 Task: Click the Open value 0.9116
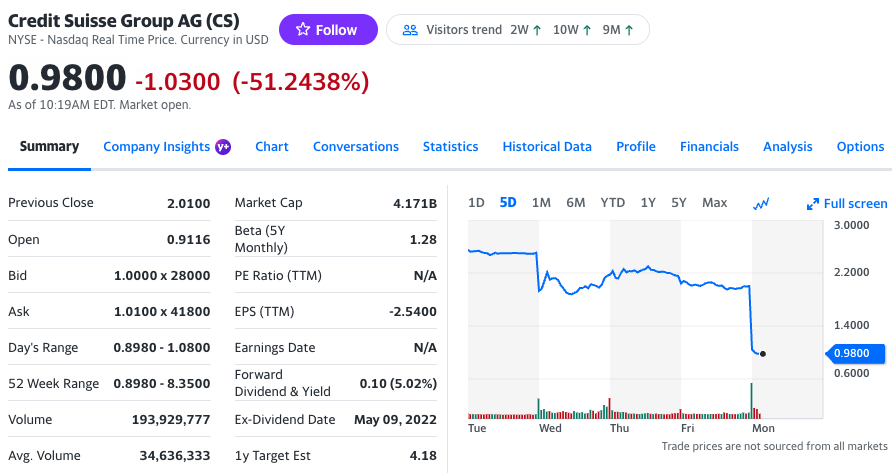tap(188, 240)
